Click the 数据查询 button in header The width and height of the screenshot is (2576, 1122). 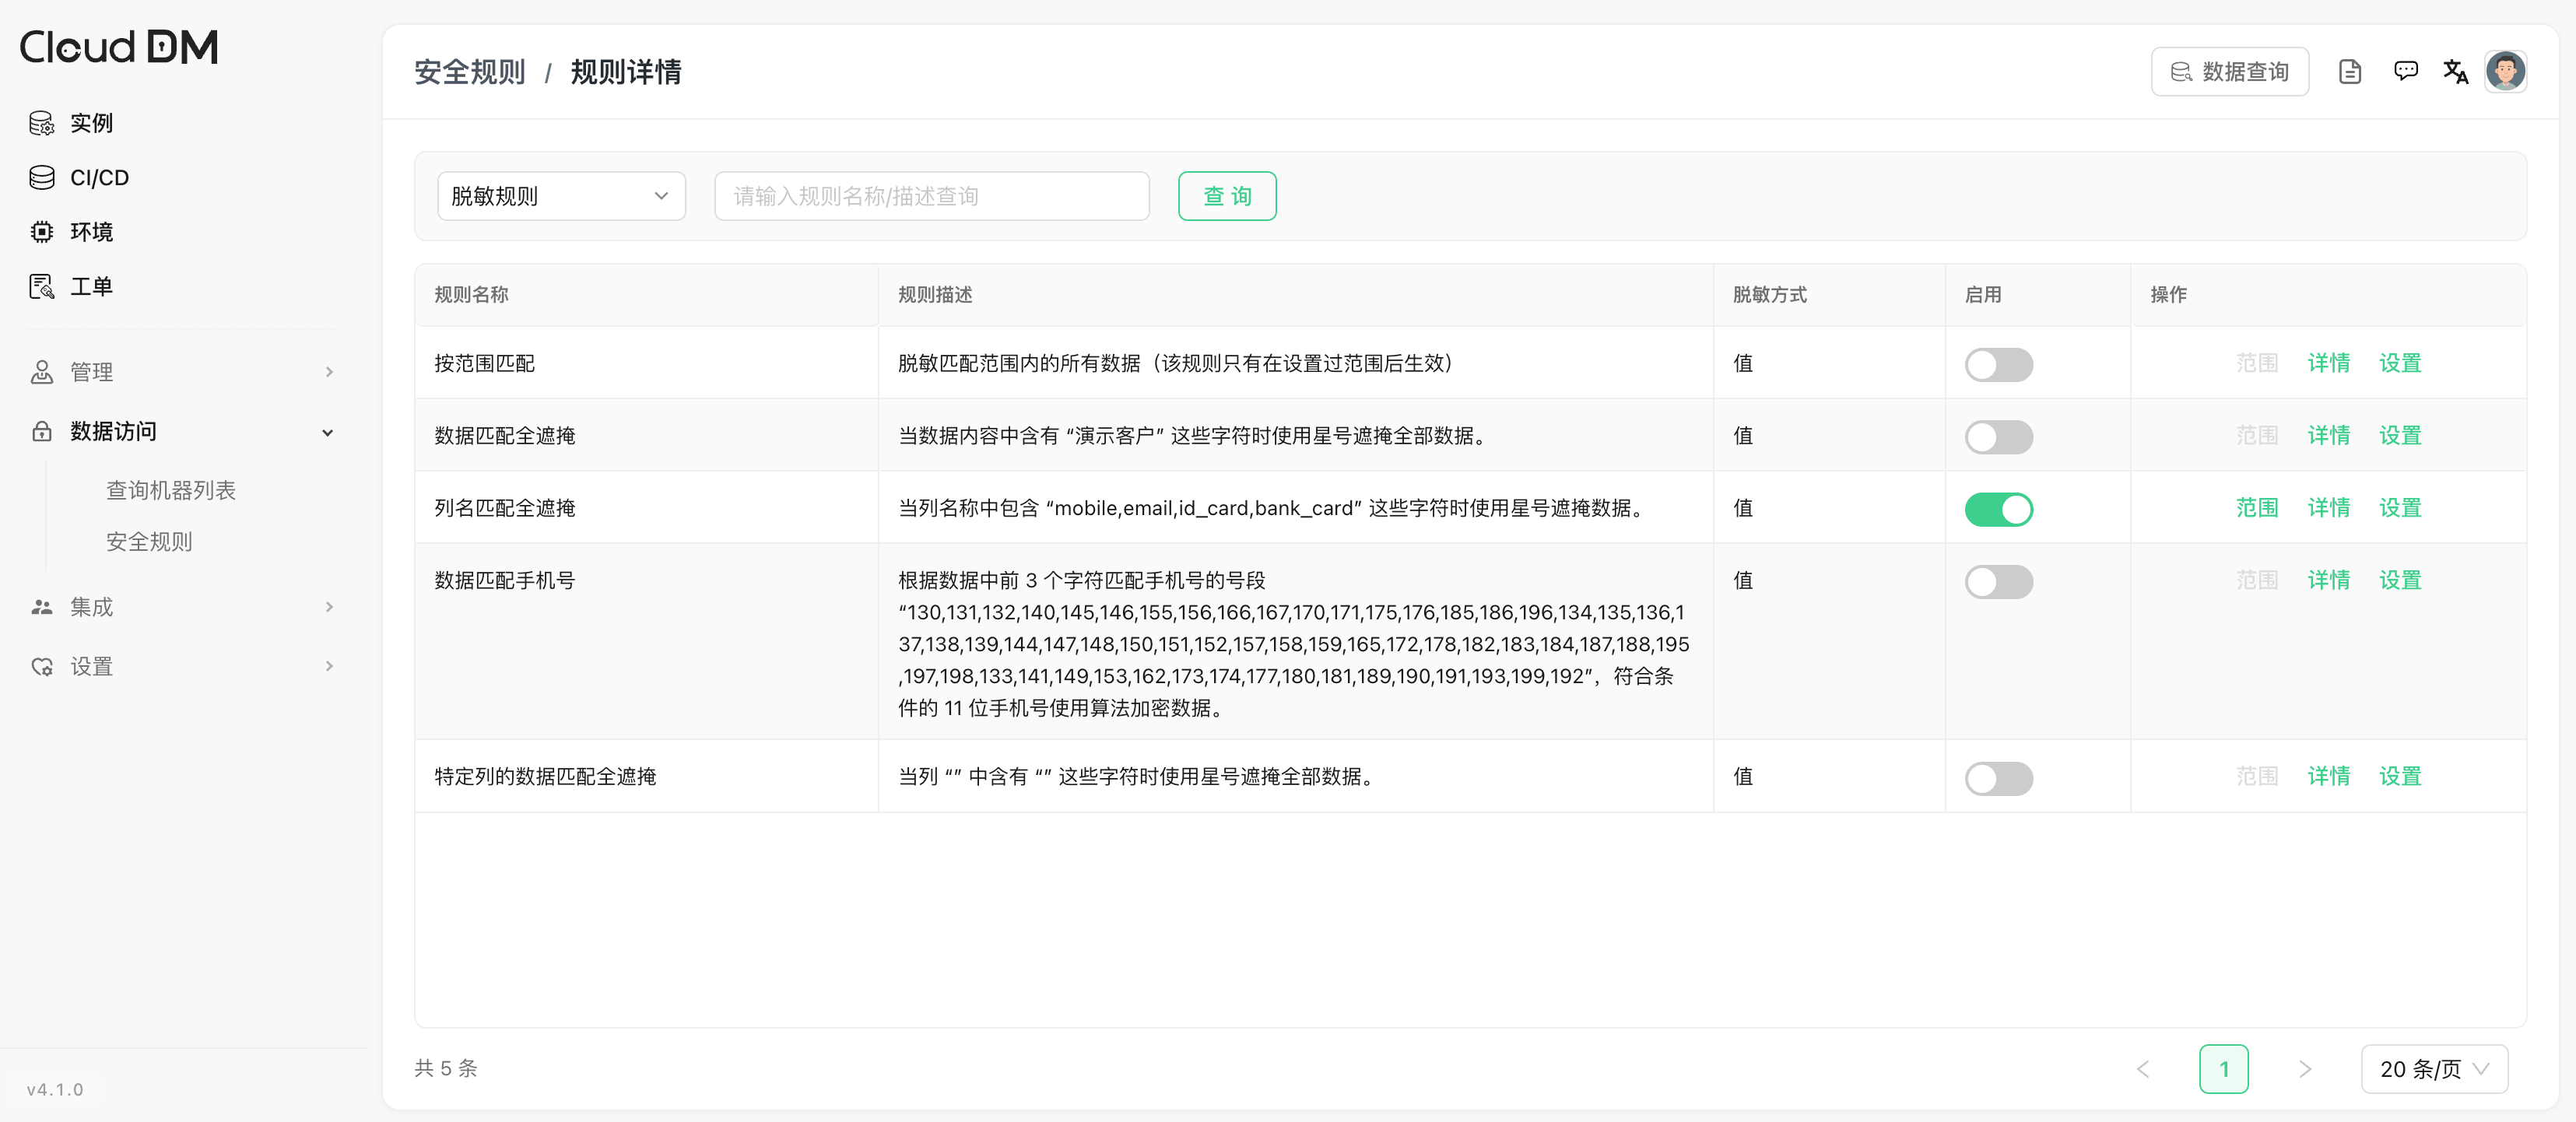[2229, 72]
